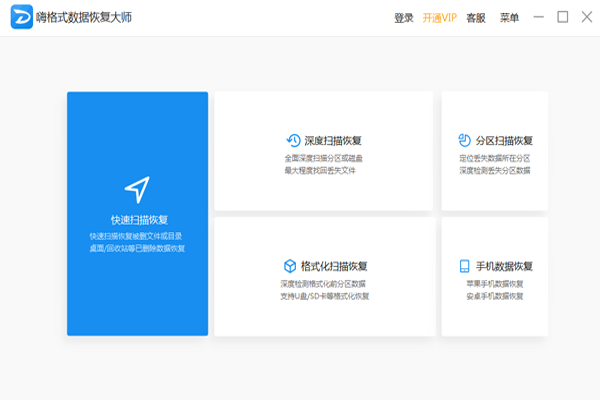The height and width of the screenshot is (400, 600).
Task: Open the 登录 login link
Action: pos(404,18)
